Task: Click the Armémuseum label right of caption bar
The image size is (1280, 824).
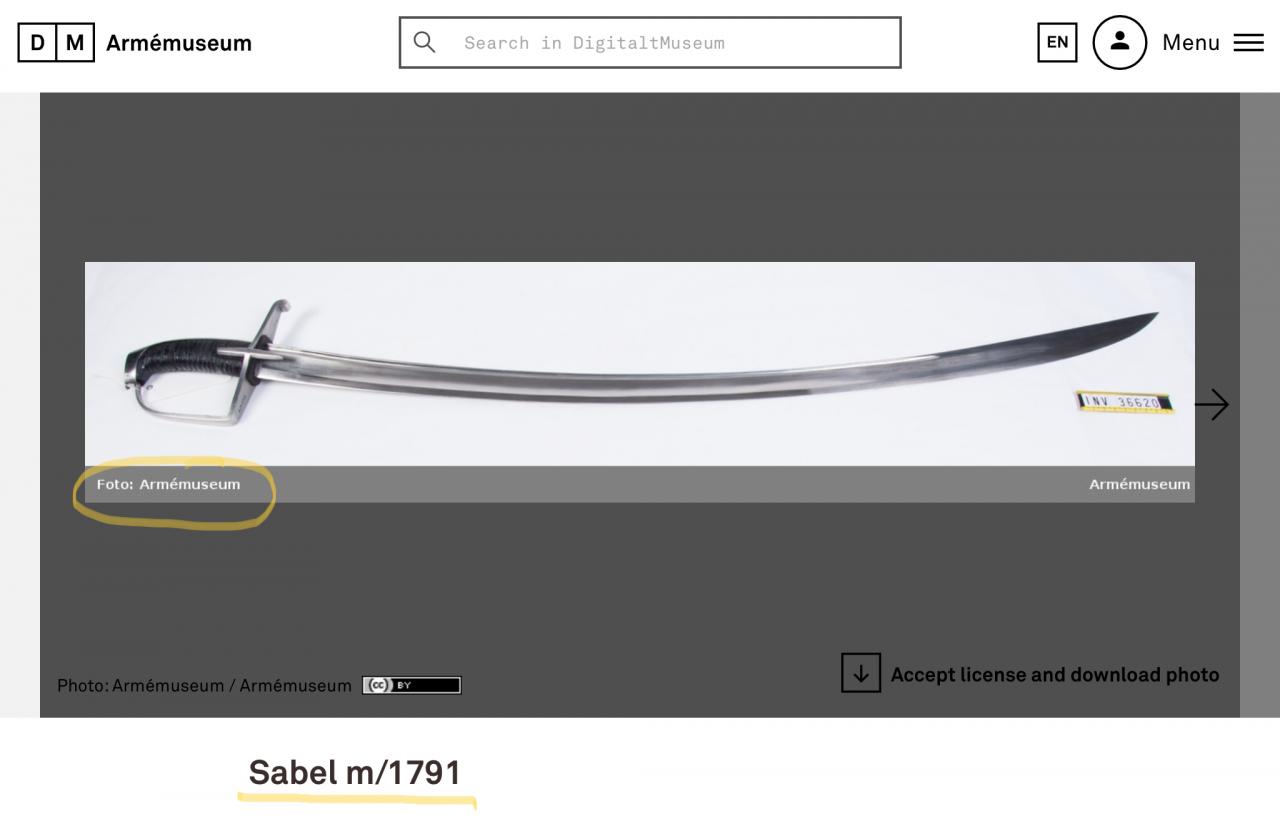Action: pos(1140,484)
